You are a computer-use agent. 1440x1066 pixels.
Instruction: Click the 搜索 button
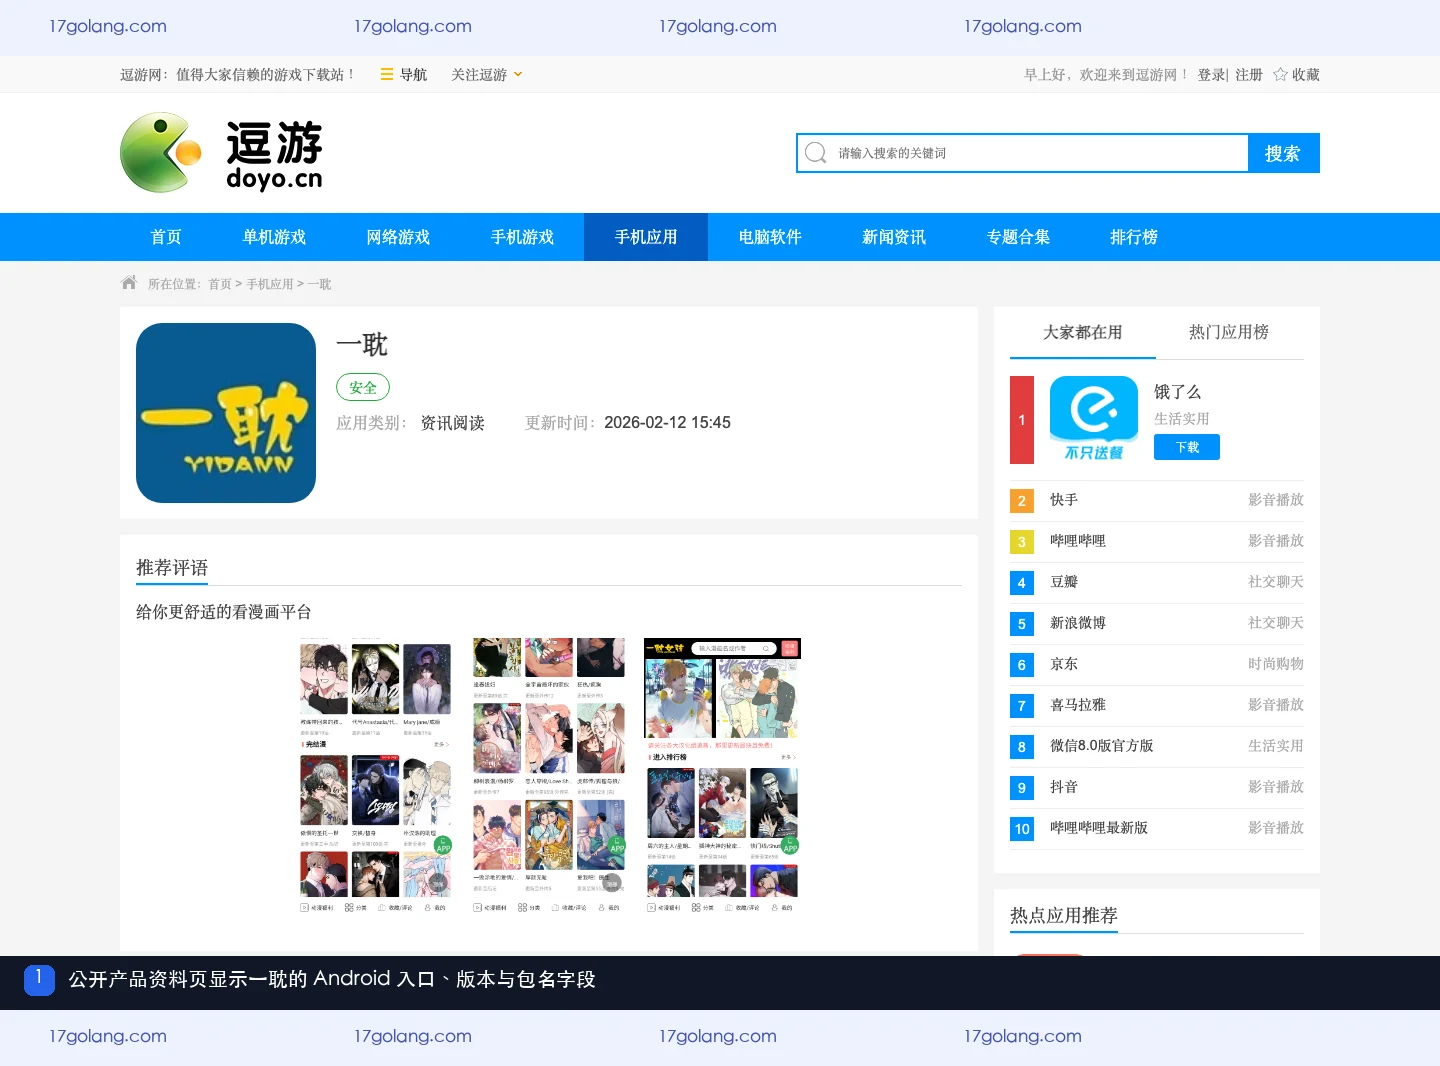coord(1283,153)
